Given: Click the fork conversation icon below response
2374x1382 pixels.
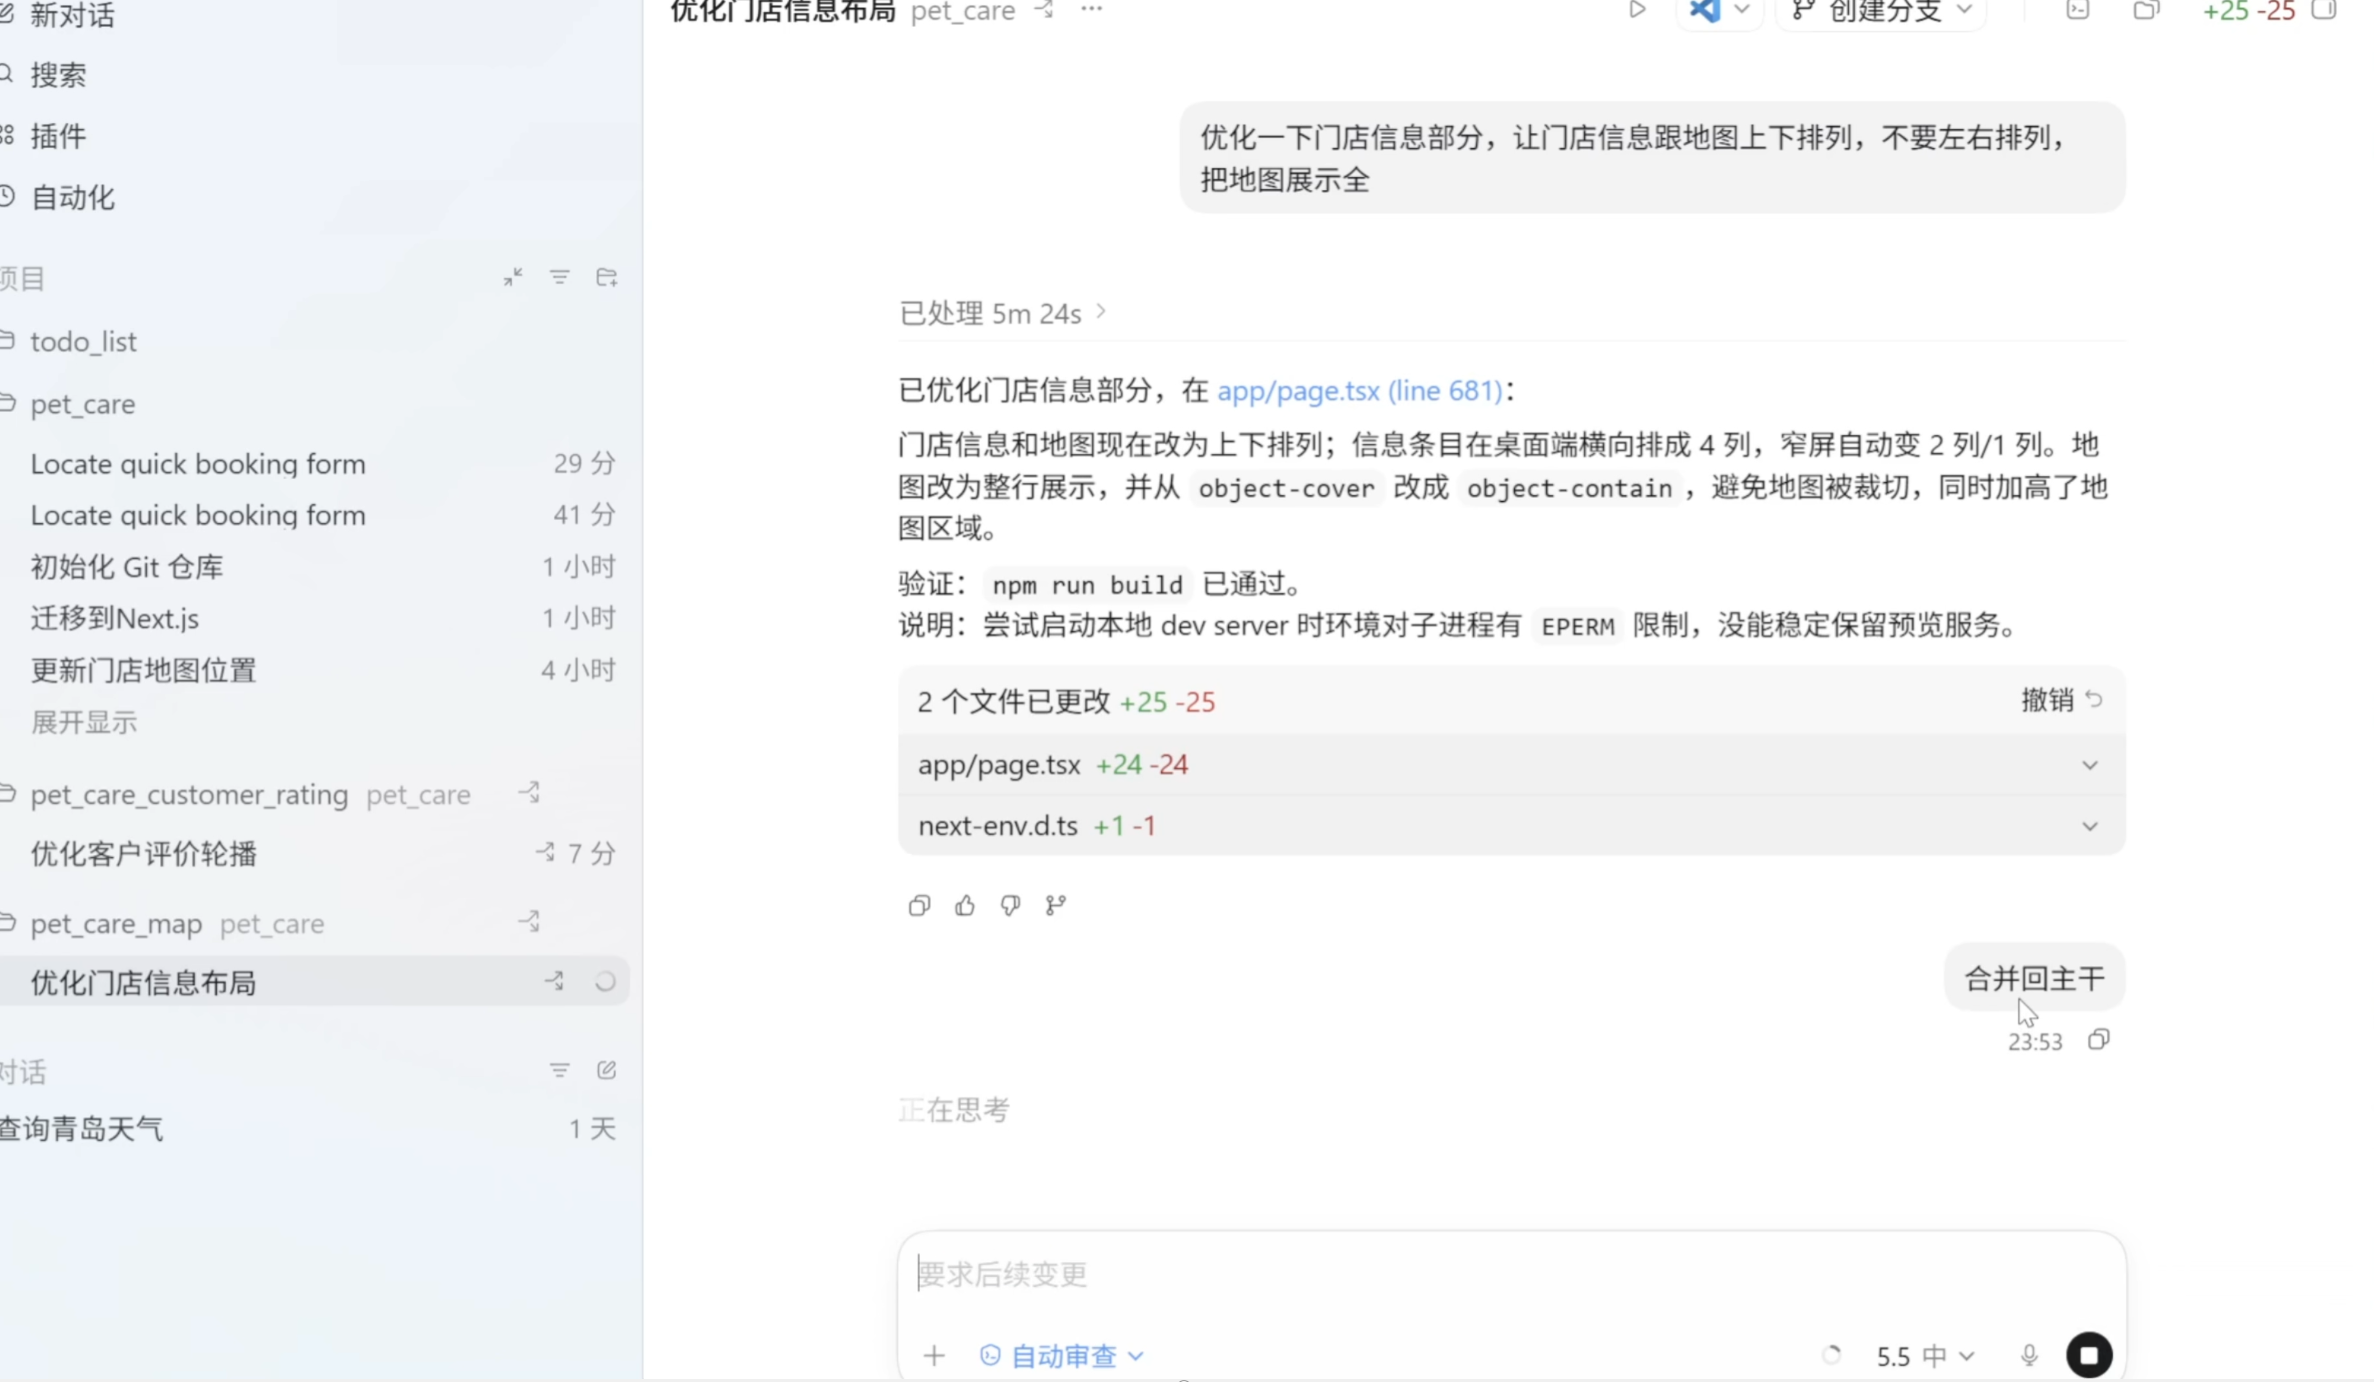Looking at the screenshot, I should pyautogui.click(x=1056, y=906).
